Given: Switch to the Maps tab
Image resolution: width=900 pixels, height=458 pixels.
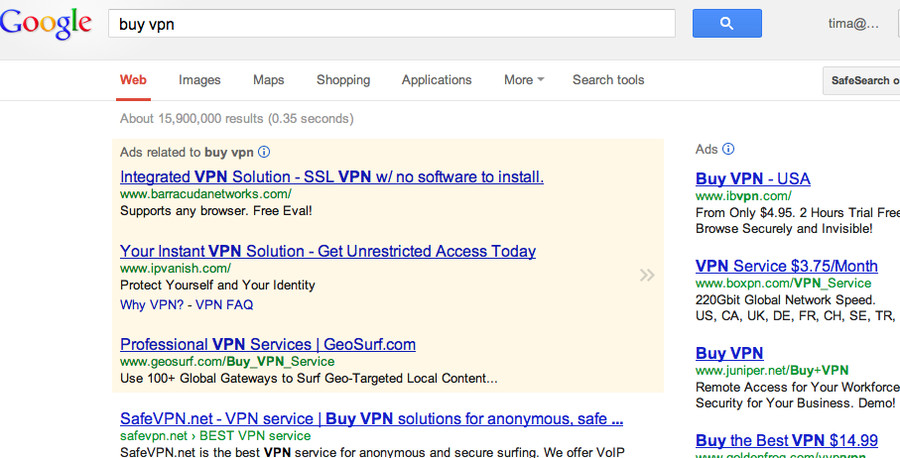Looking at the screenshot, I should 269,80.
